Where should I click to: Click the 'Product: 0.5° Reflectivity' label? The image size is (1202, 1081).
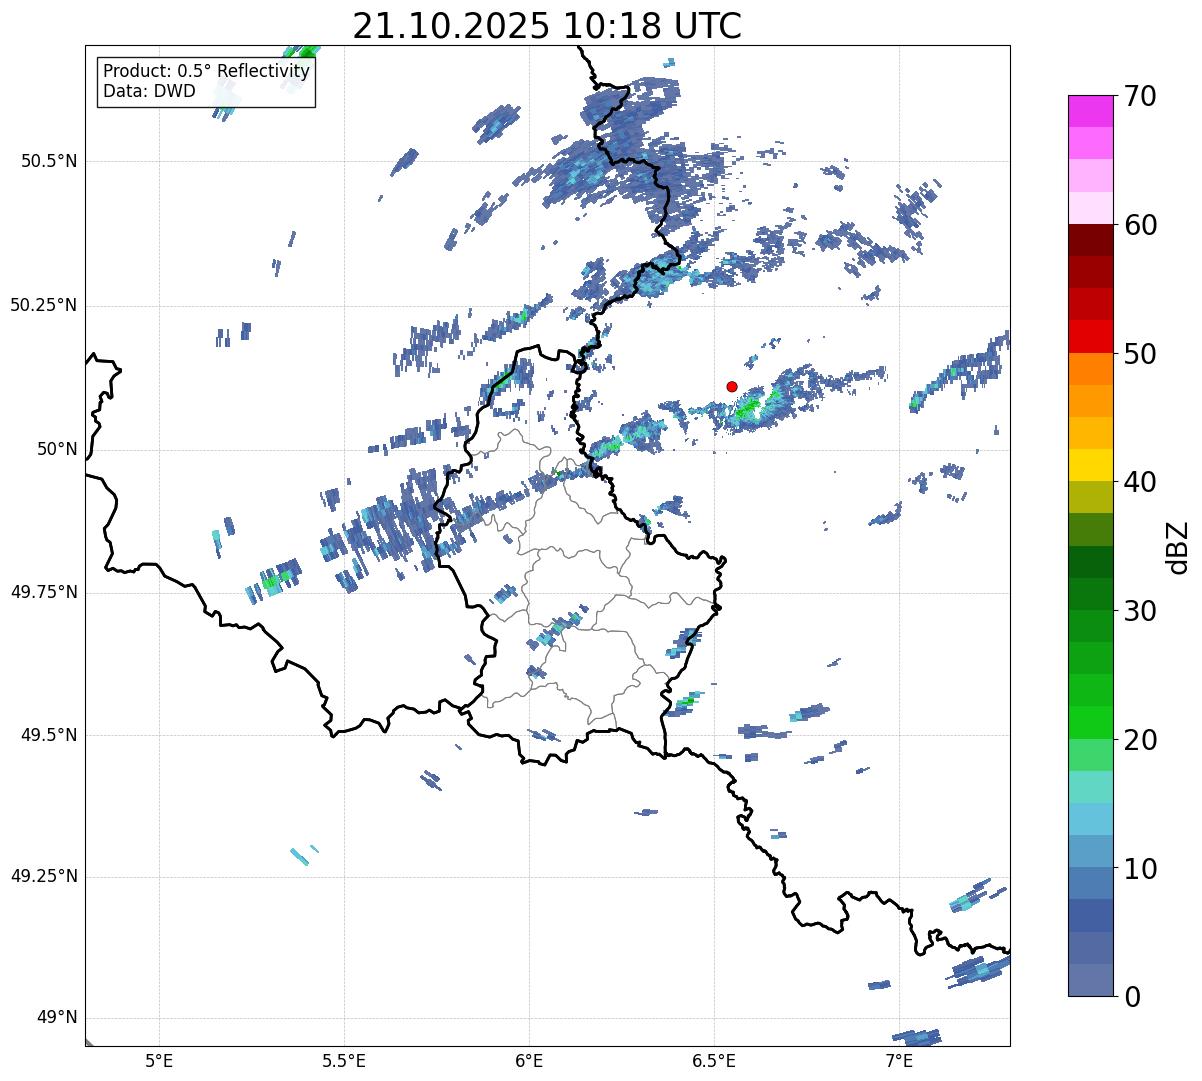tap(207, 72)
